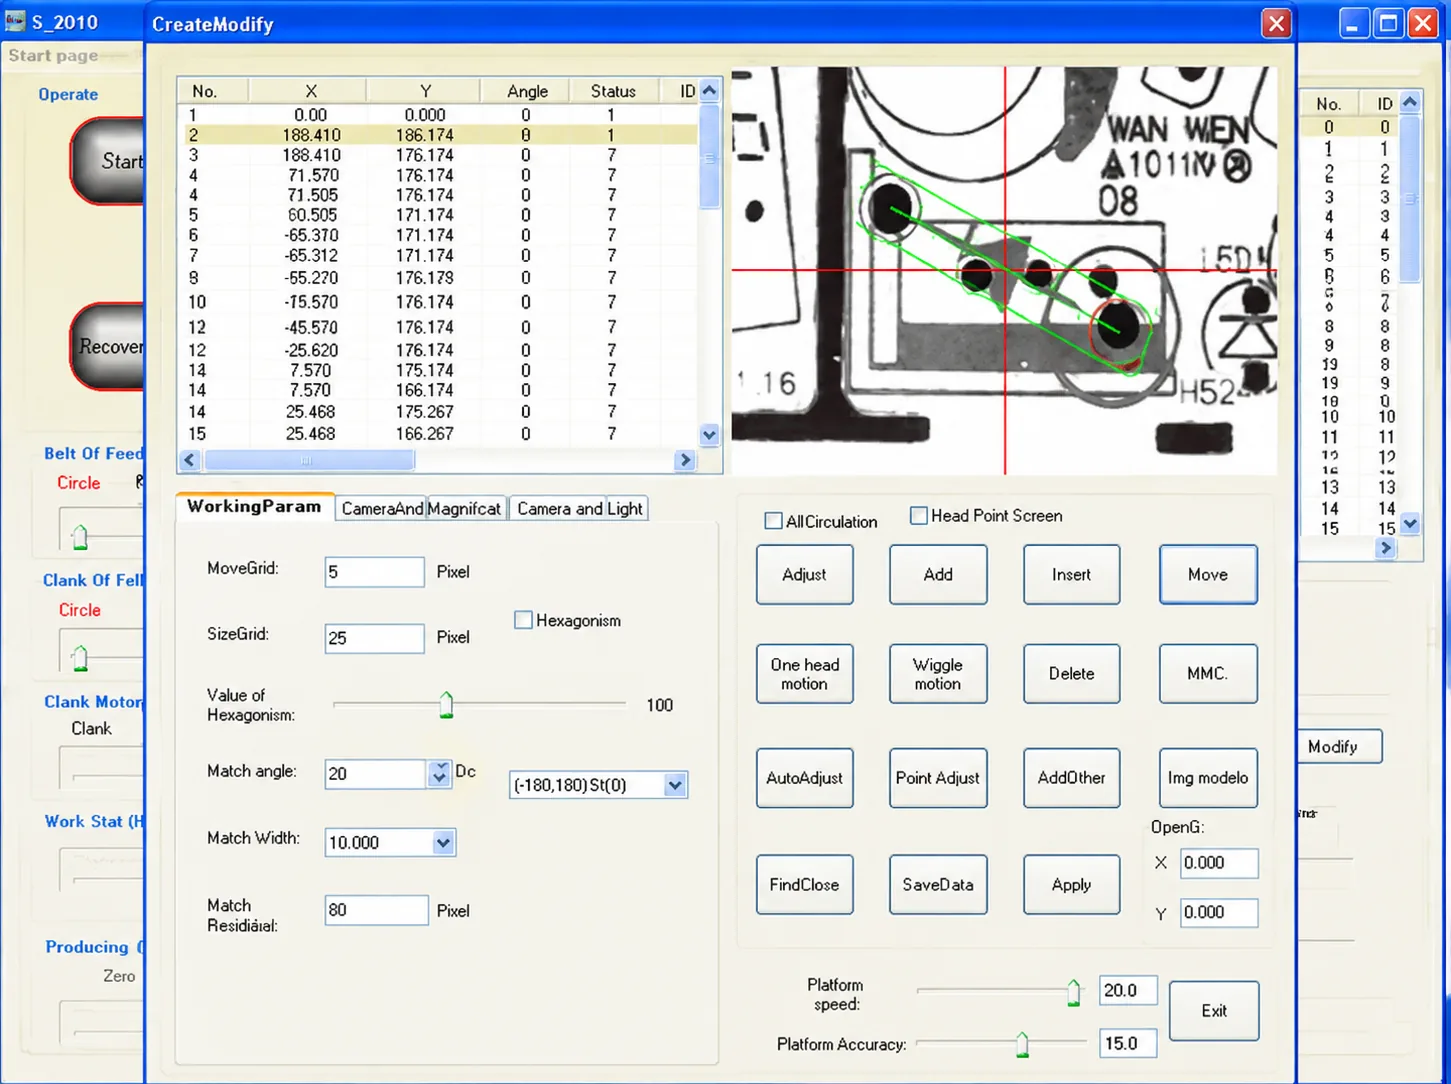
Task: Click the Point Adjust button
Action: [938, 778]
